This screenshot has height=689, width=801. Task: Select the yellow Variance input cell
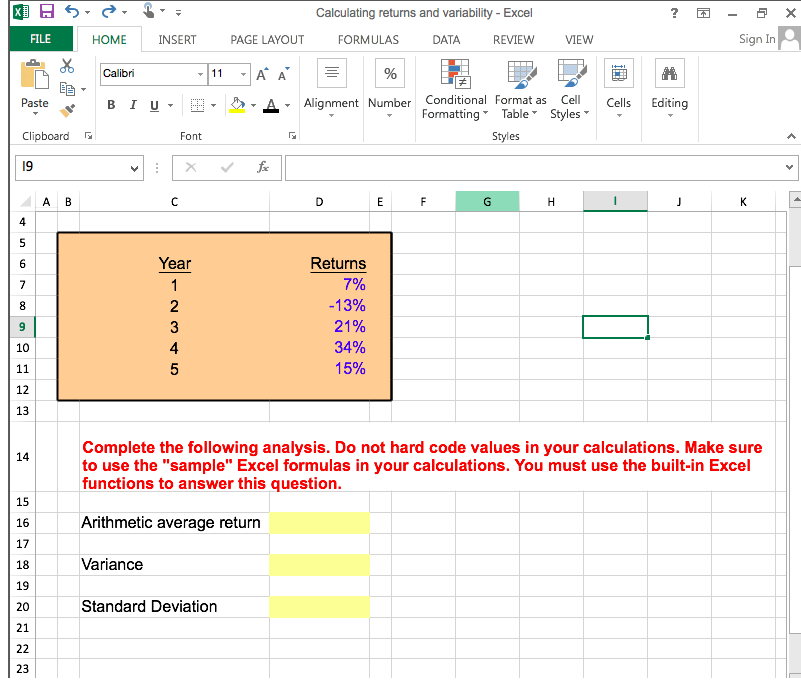(x=319, y=564)
